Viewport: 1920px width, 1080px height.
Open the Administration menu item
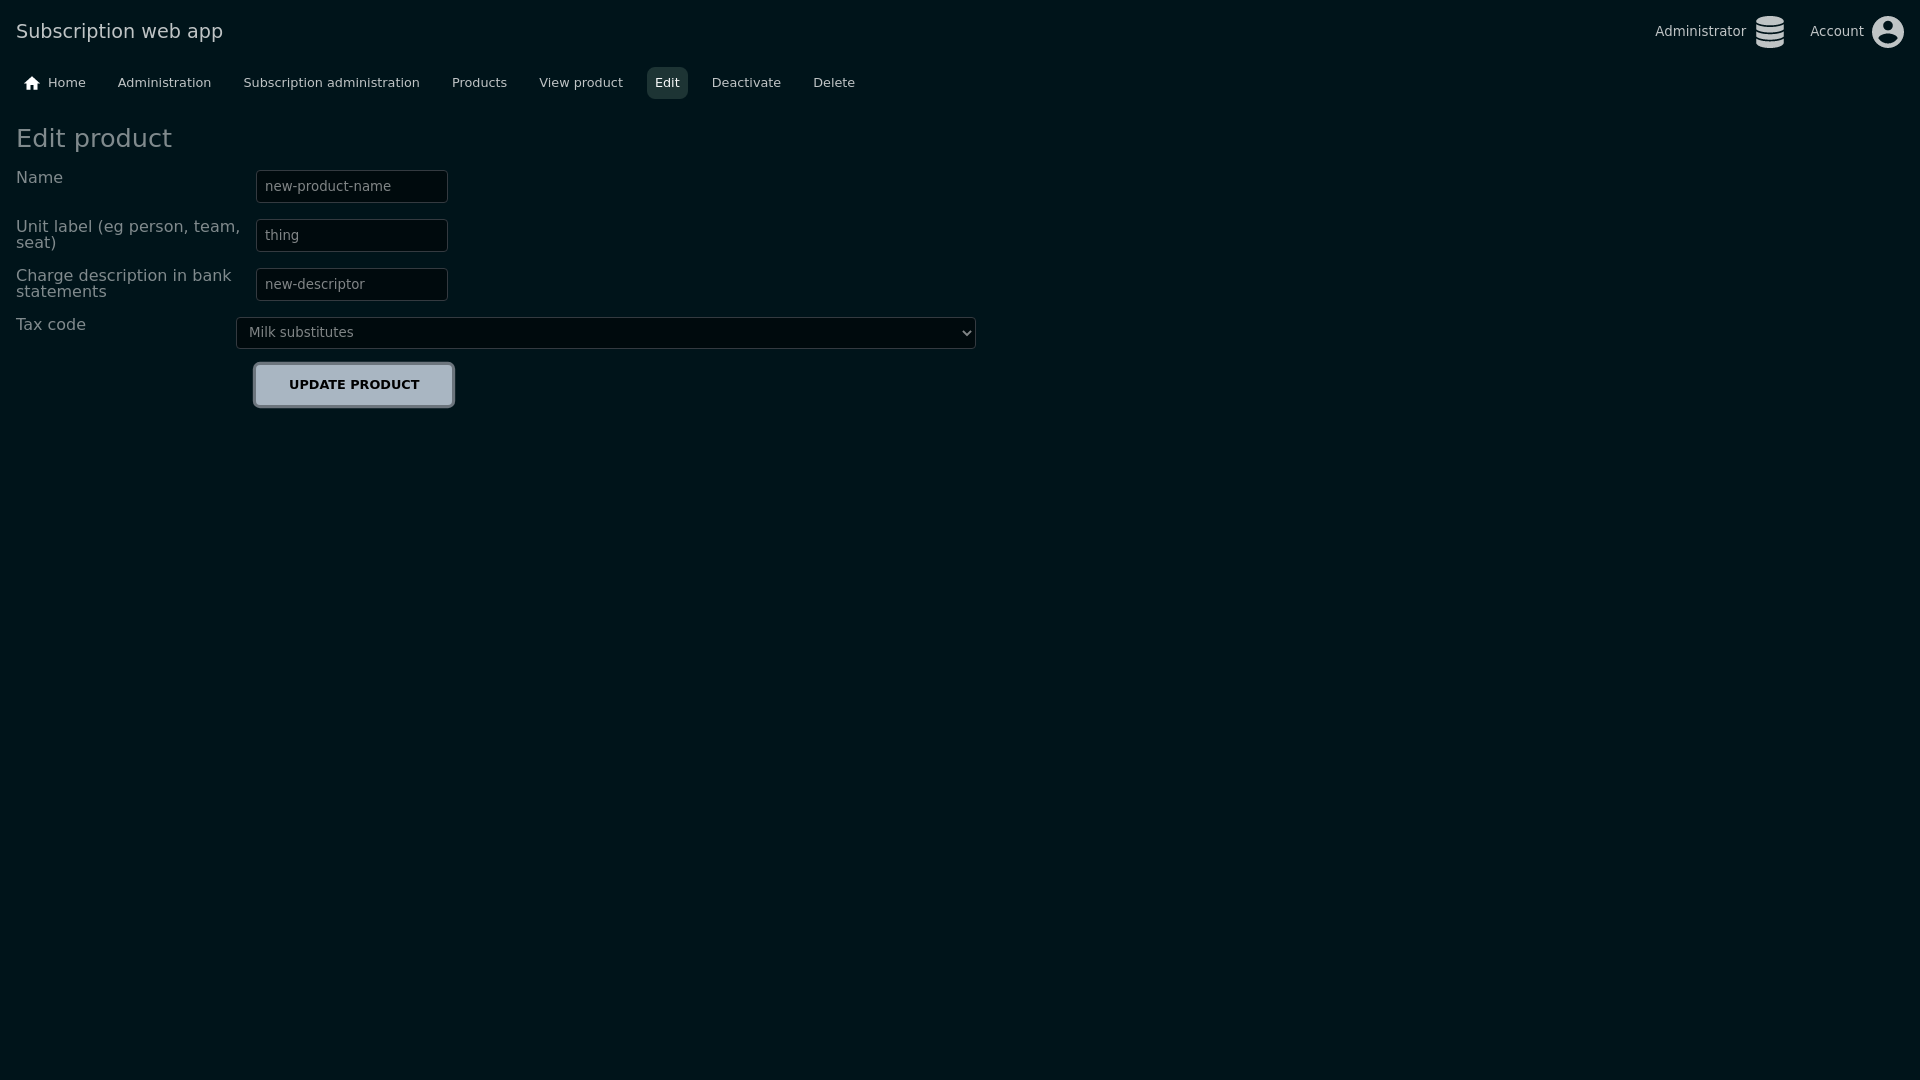tap(164, 83)
